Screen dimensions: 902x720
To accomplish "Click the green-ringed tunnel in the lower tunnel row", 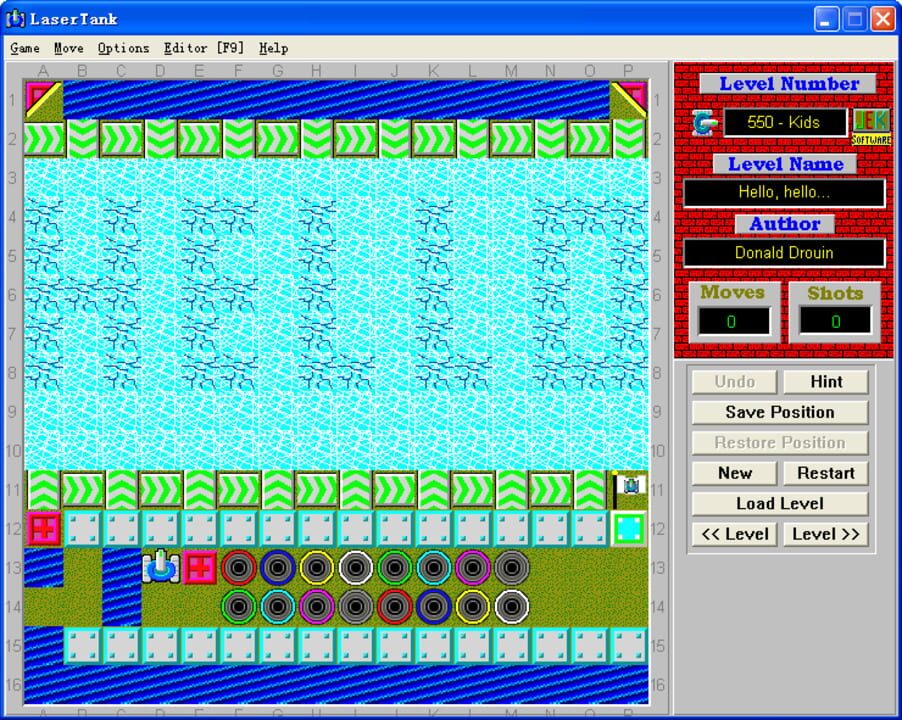I will (x=238, y=606).
